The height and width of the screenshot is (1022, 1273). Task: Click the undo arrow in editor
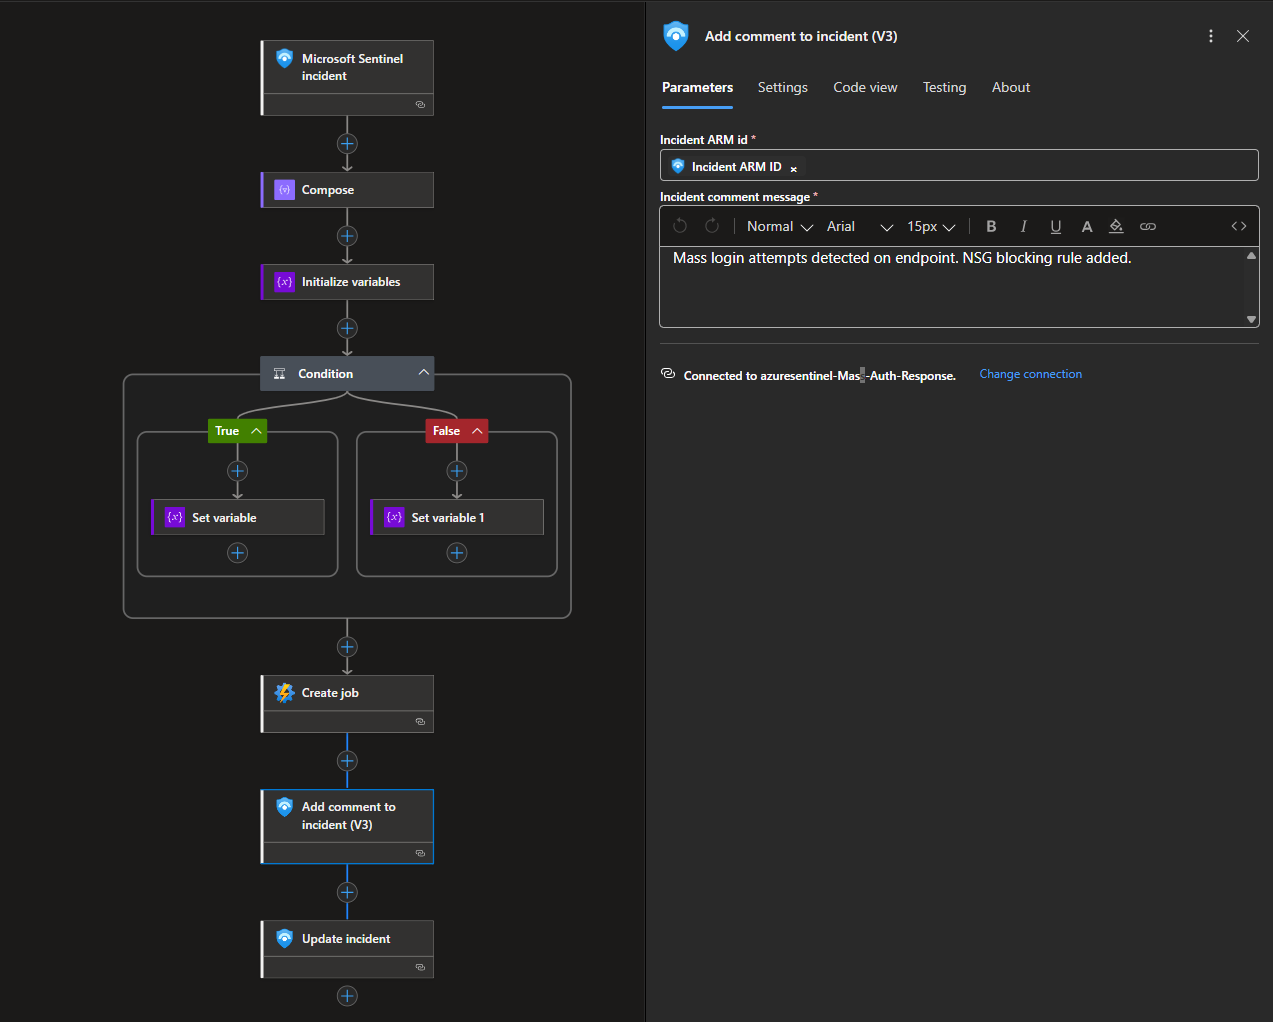(x=680, y=227)
